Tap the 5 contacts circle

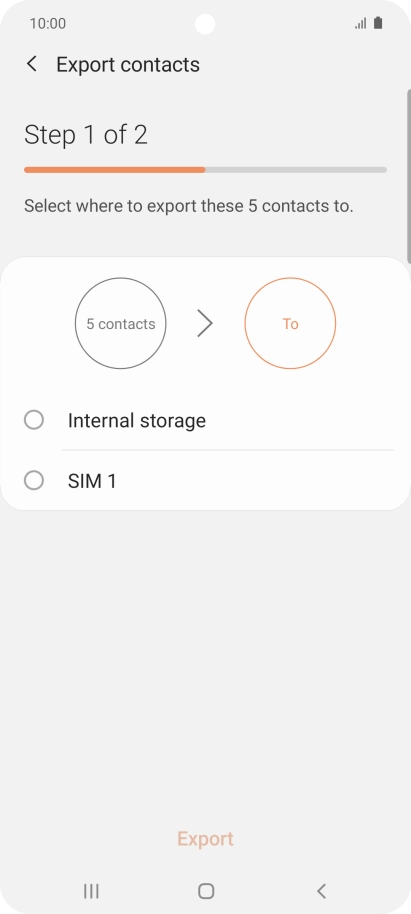click(121, 324)
